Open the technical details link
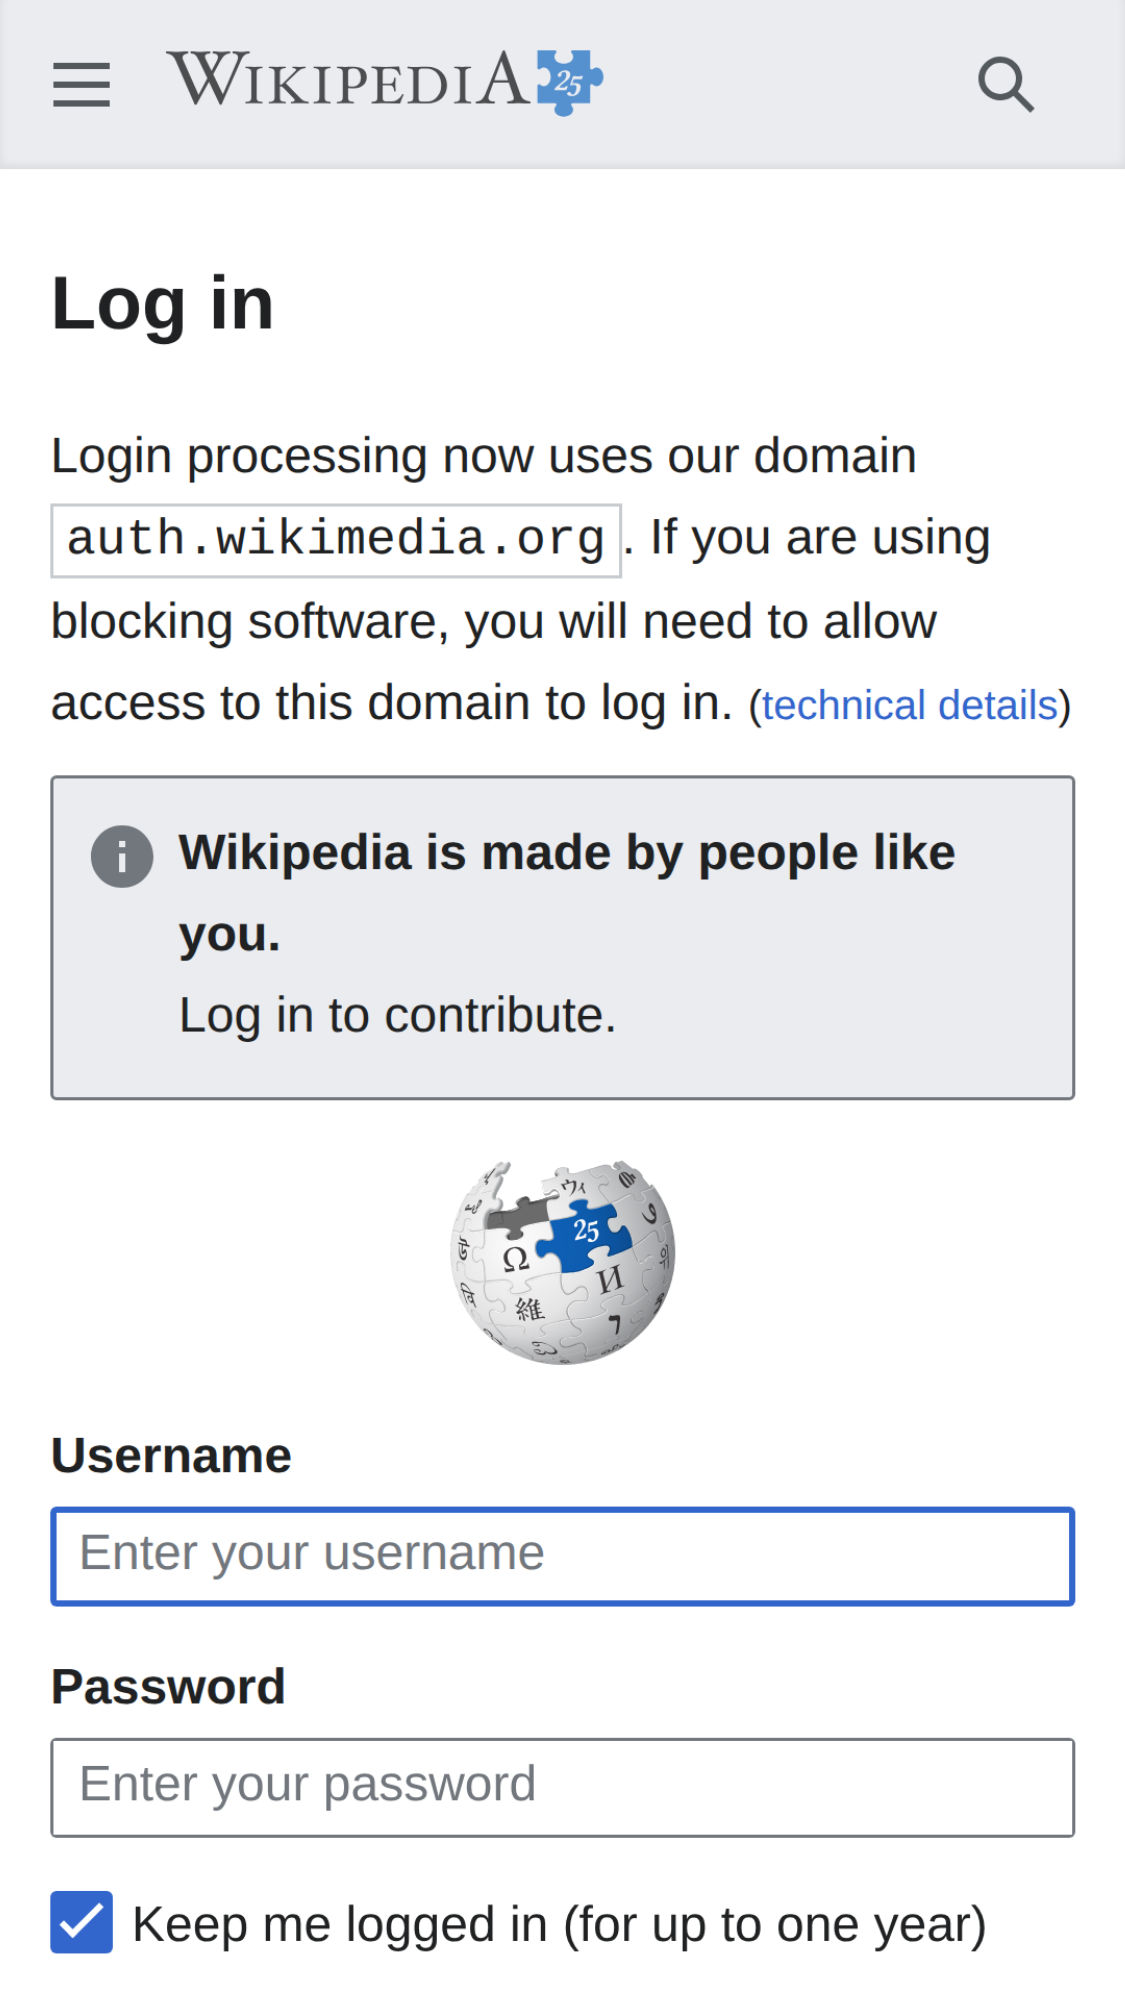The height and width of the screenshot is (2000, 1125). pos(909,705)
